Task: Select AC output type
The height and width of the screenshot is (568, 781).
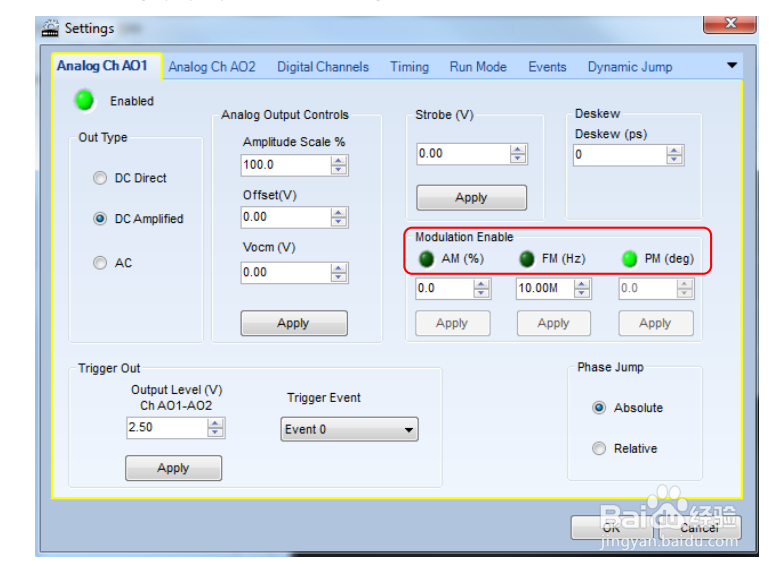Action: point(100,263)
